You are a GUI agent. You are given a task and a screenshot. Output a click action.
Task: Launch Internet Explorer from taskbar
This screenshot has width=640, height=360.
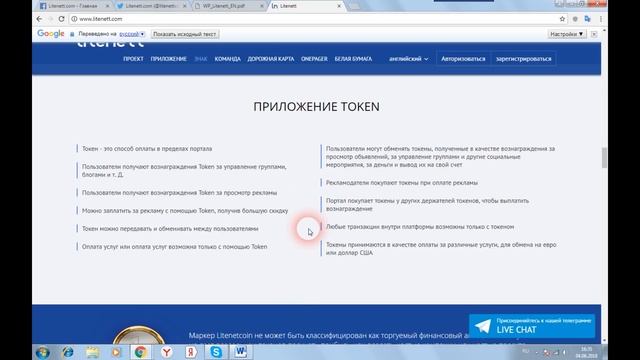coord(68,352)
